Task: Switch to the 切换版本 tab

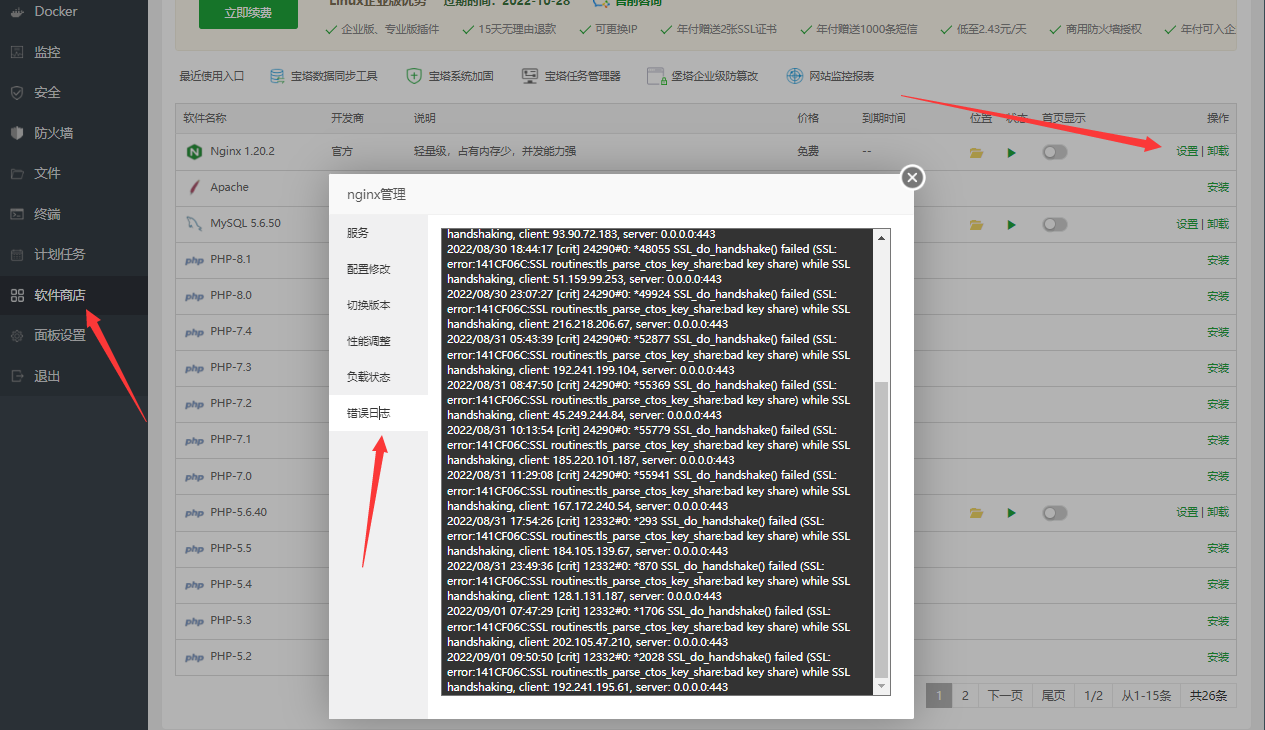Action: tap(378, 305)
